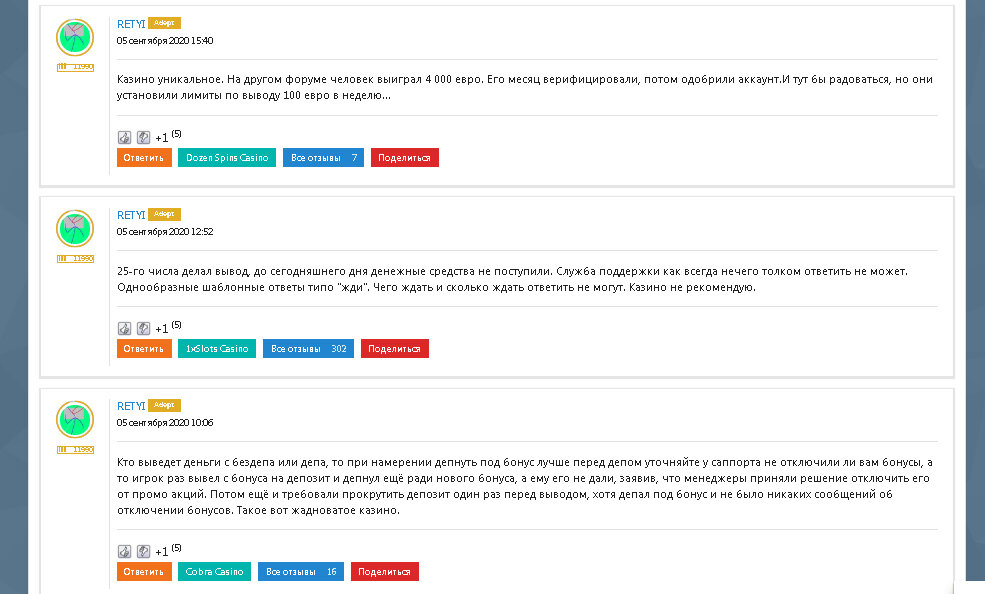Click the Adept badge on 10:06 review
The image size is (985, 594).
164,405
